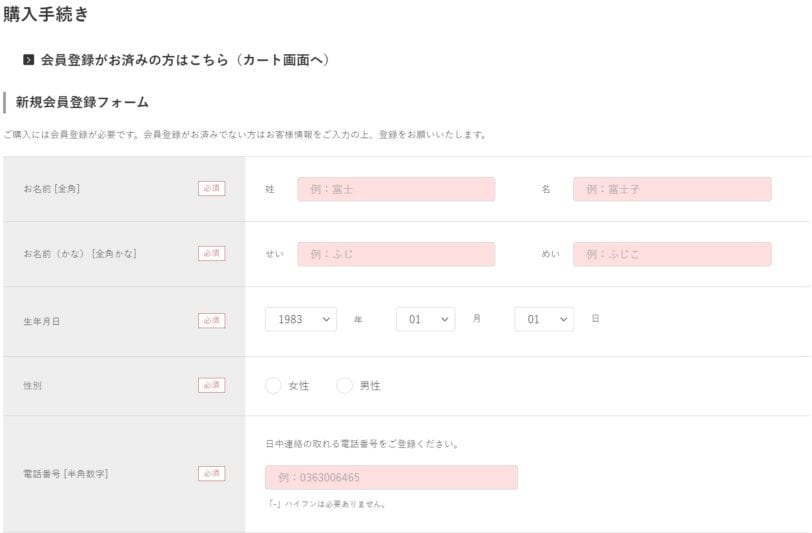812x533 pixels.
Task: Click the 日中連絡の取れる電話番号をご登録ください text
Action: point(362,444)
